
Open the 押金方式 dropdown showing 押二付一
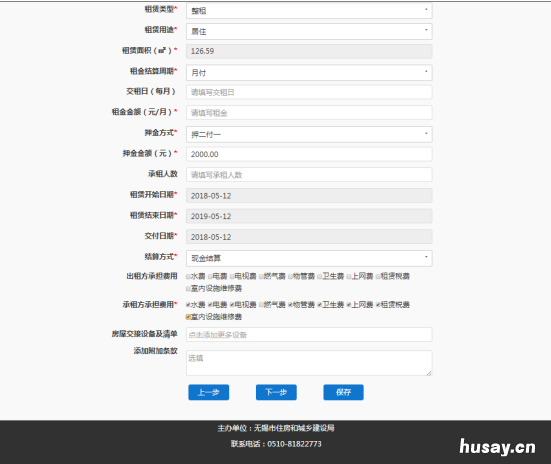(309, 134)
